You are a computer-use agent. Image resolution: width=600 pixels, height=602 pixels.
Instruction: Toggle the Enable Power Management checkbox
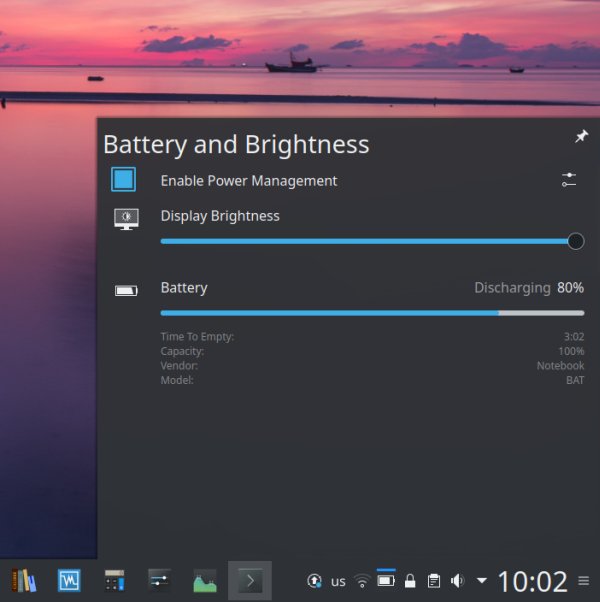(123, 180)
